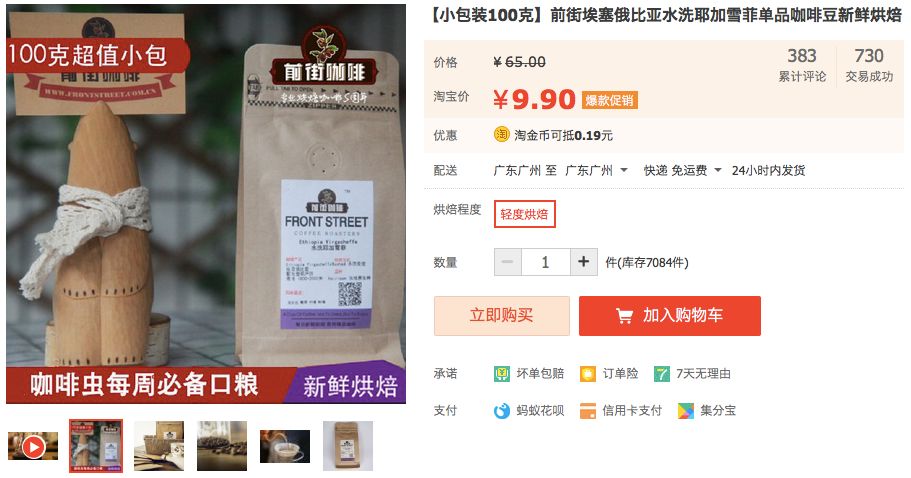Image resolution: width=911 pixels, height=478 pixels.
Task: Select the 轻度烘焙 roast option
Action: point(525,214)
